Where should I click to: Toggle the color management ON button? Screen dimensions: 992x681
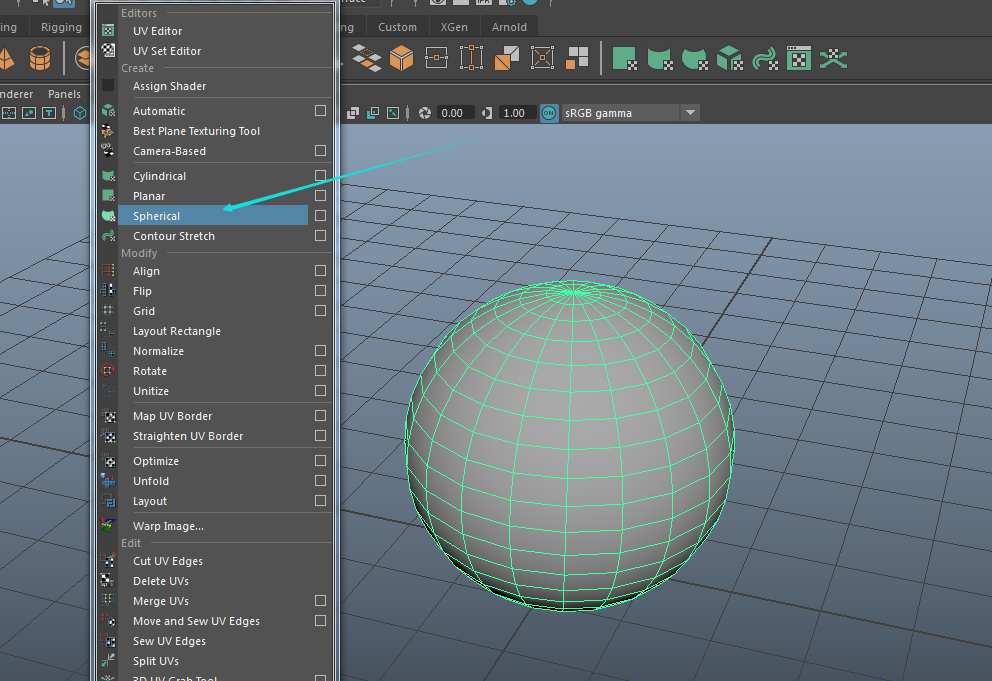click(x=549, y=113)
